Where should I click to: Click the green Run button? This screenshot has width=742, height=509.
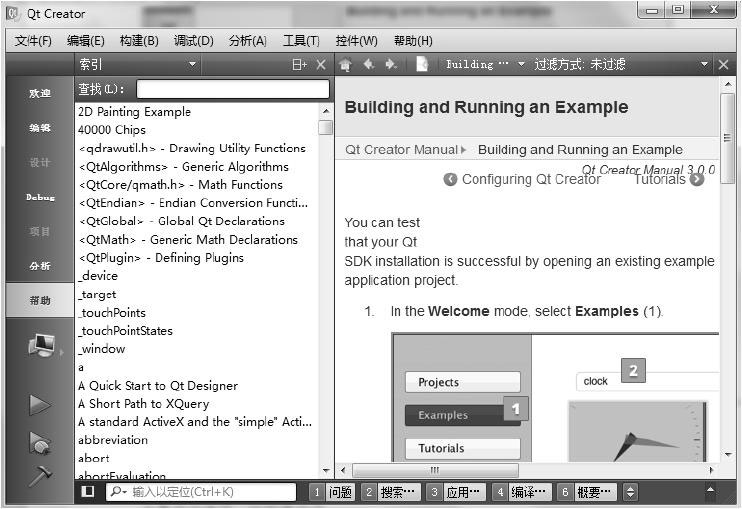pos(40,405)
